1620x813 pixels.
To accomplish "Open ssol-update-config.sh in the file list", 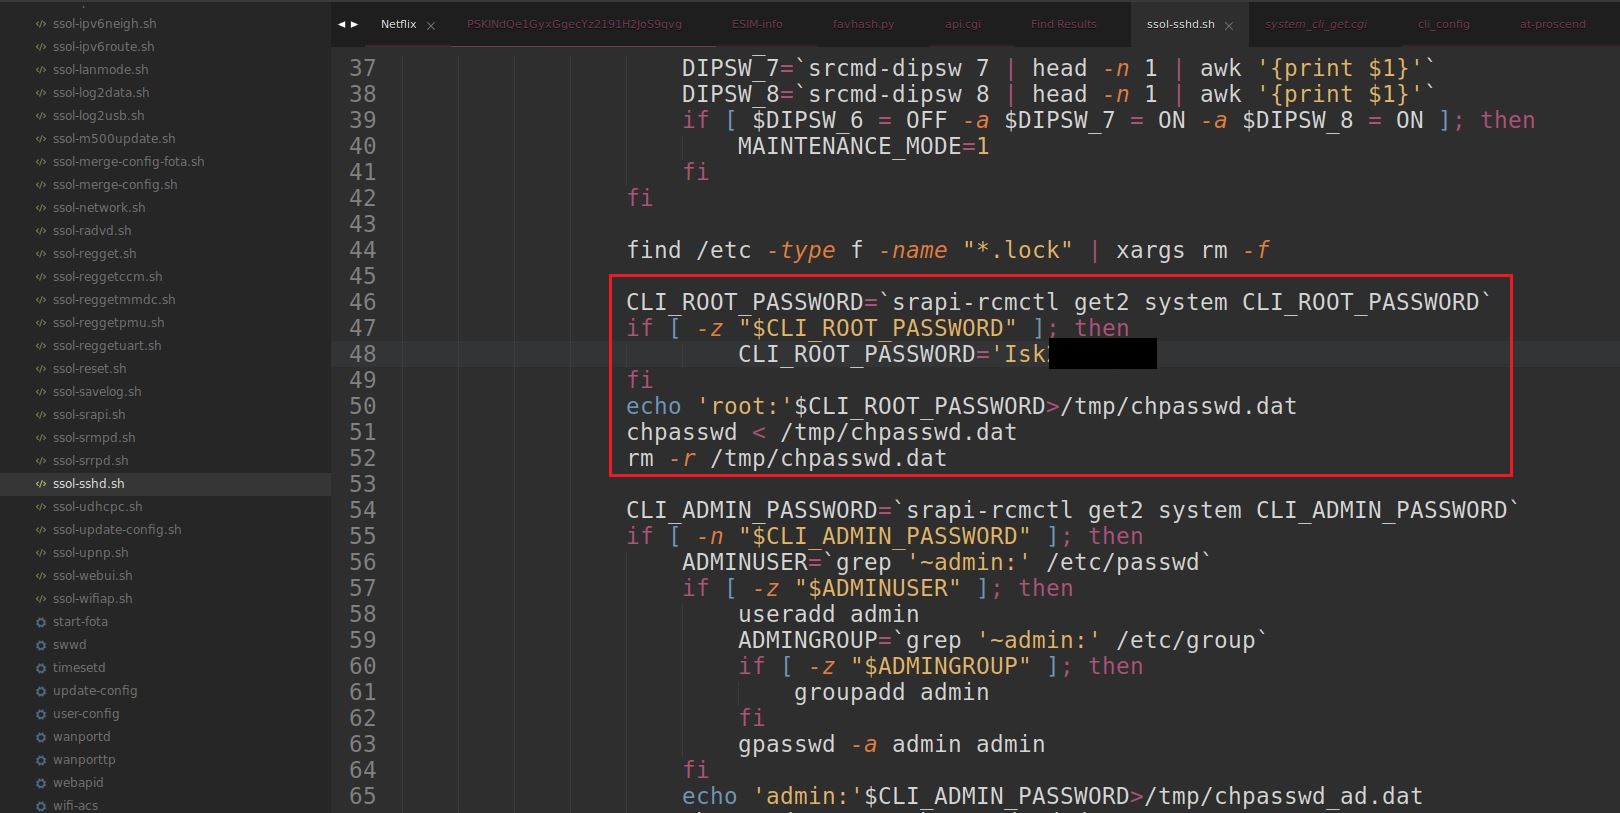I will (x=117, y=530).
